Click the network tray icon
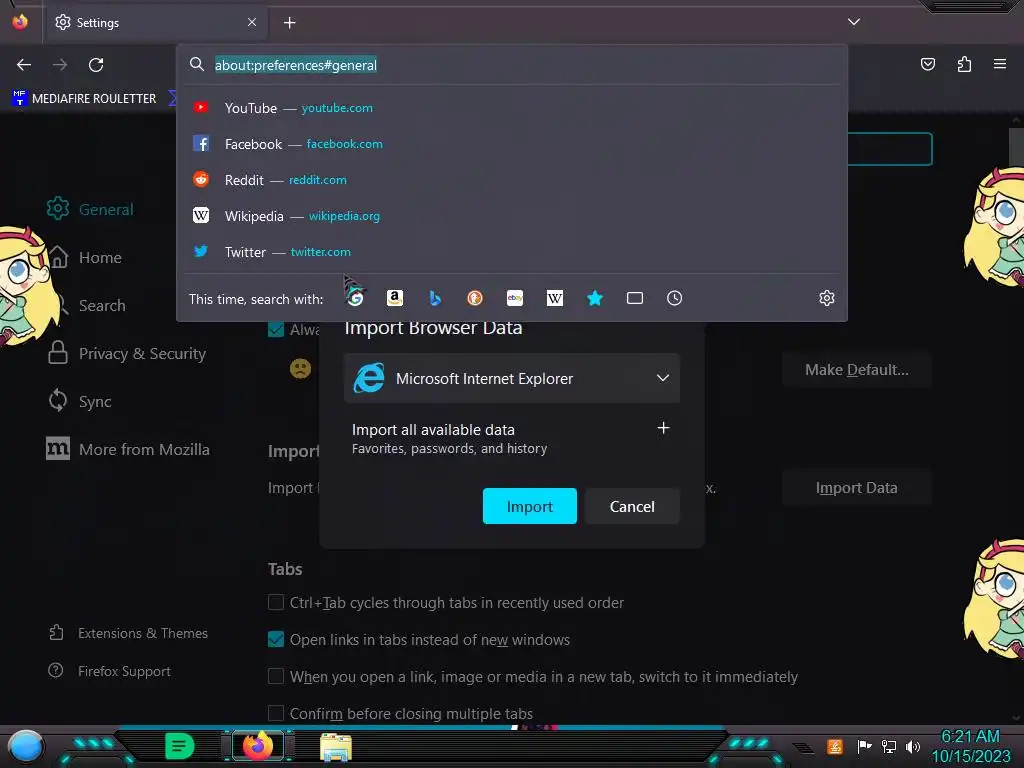 (889, 746)
